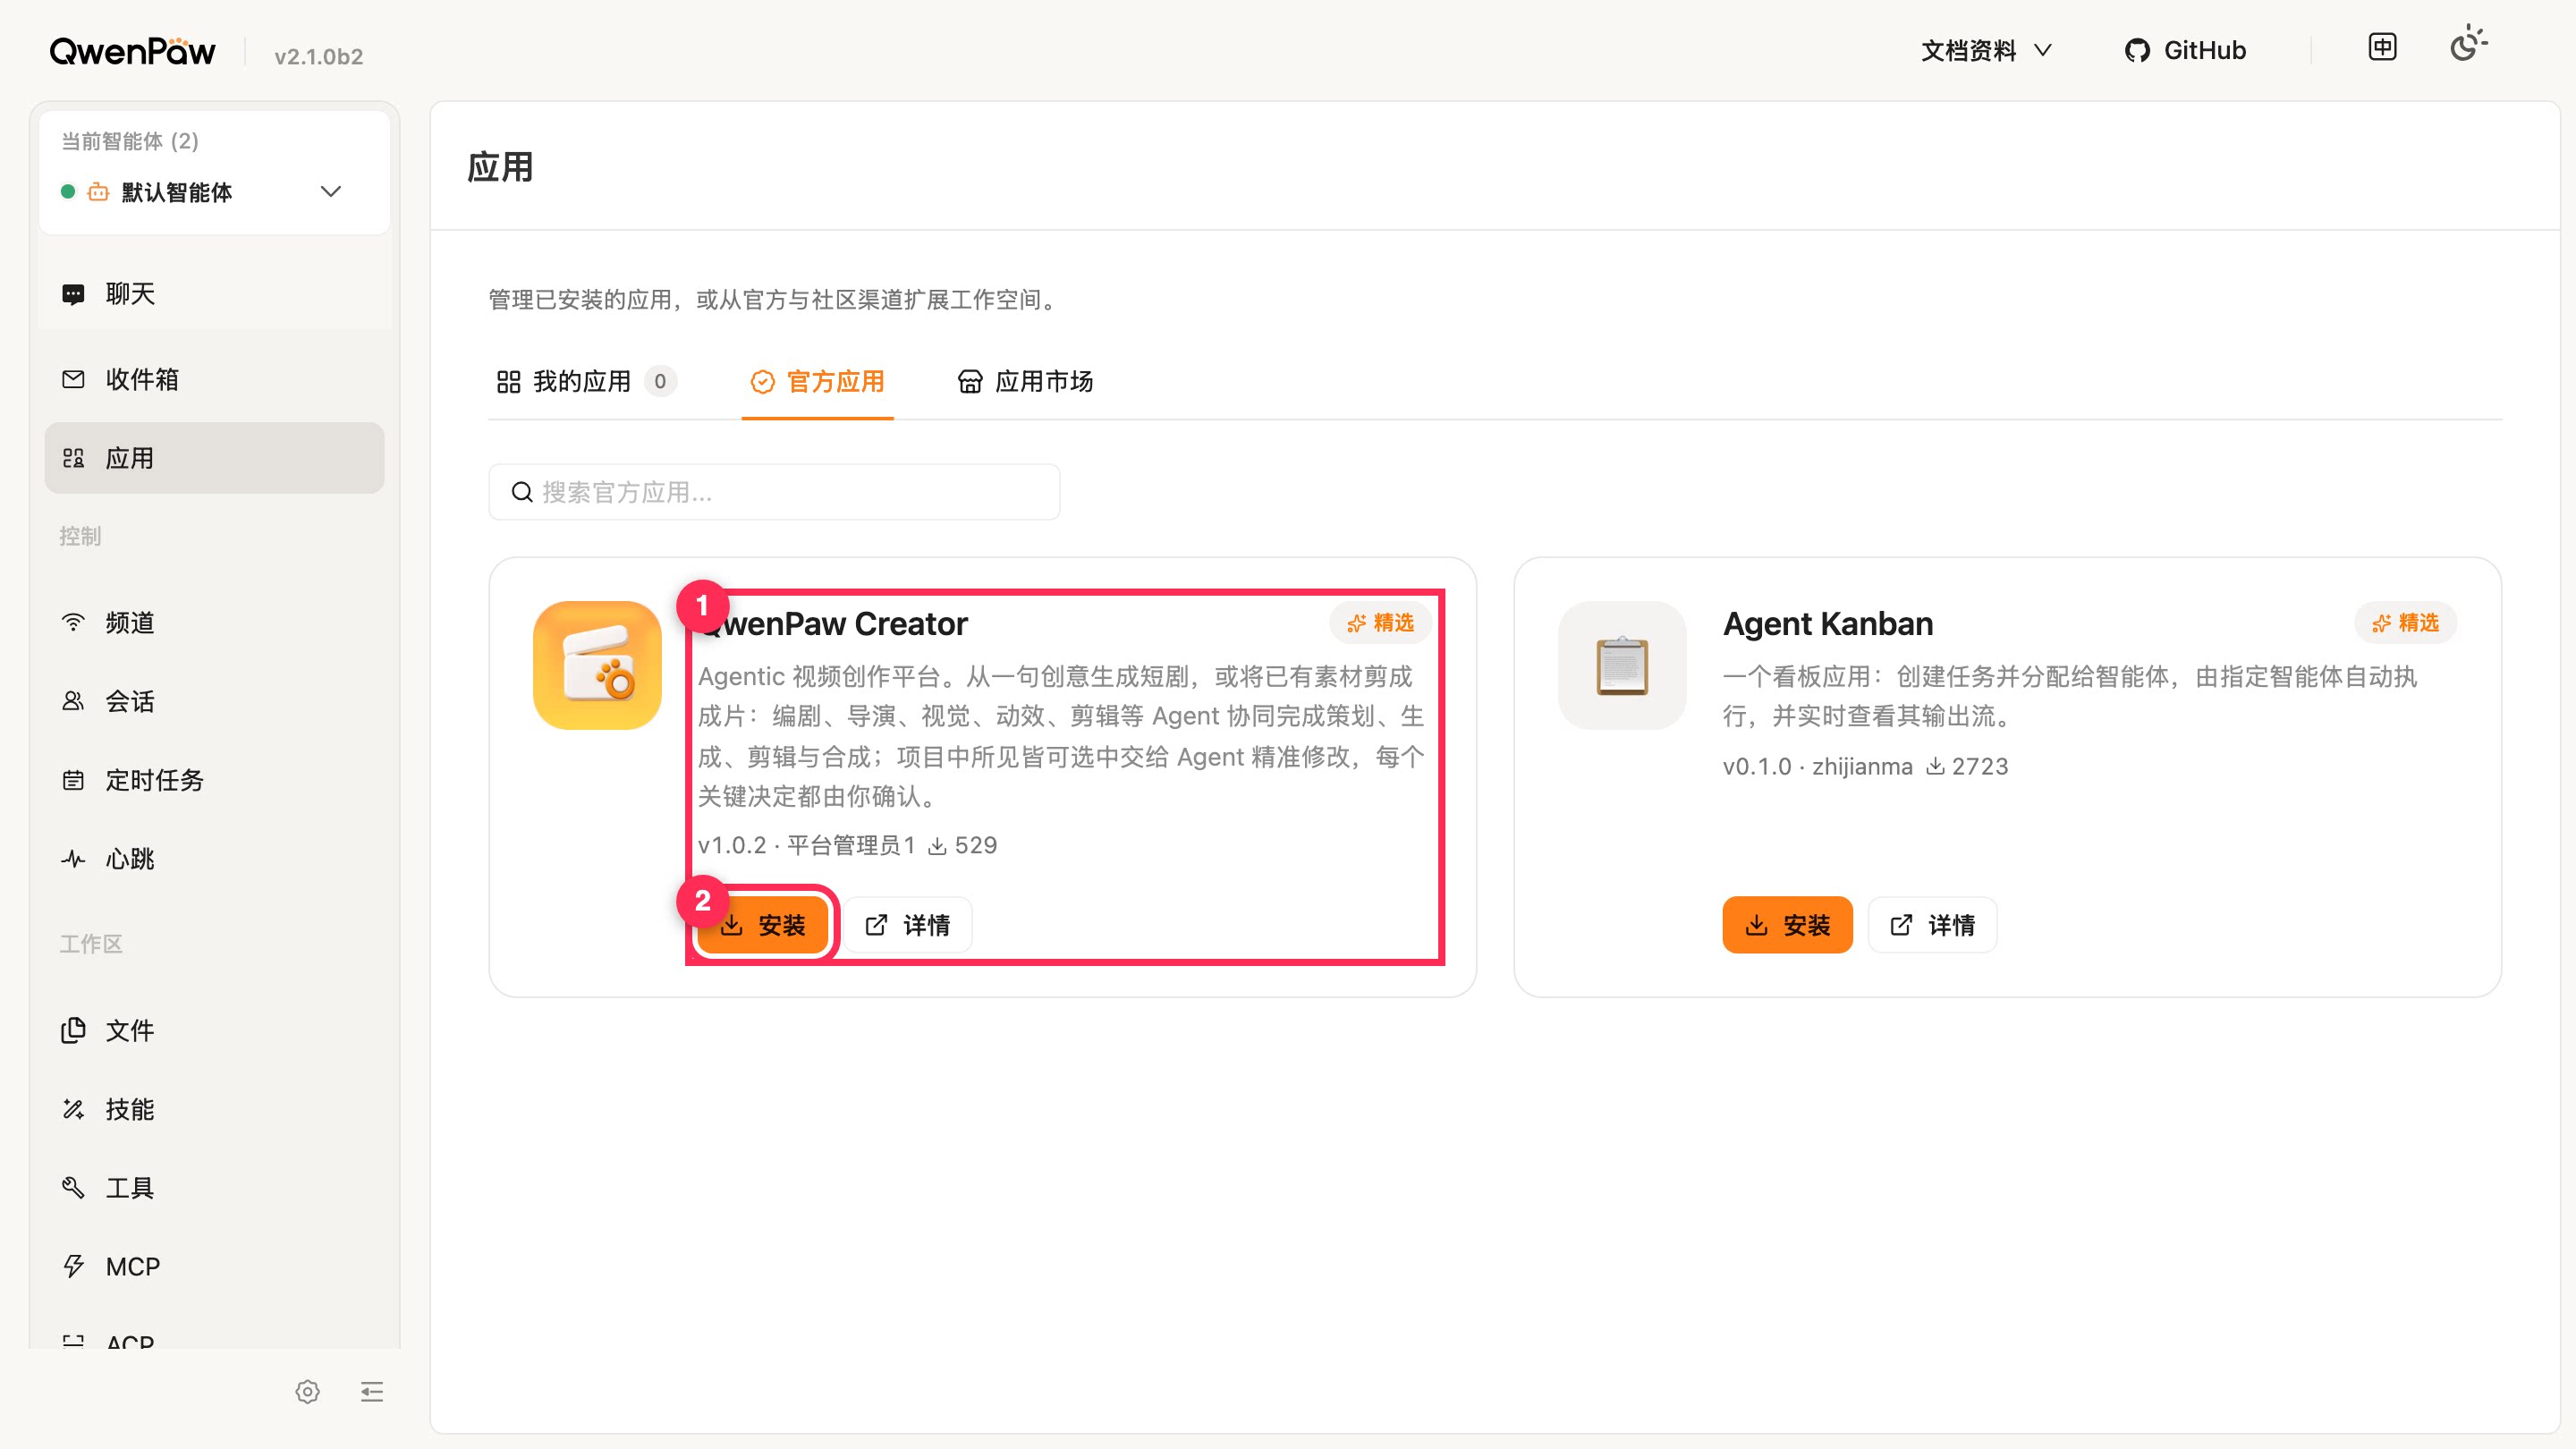
Task: Open the 文件 files workspace
Action: pos(214,1030)
